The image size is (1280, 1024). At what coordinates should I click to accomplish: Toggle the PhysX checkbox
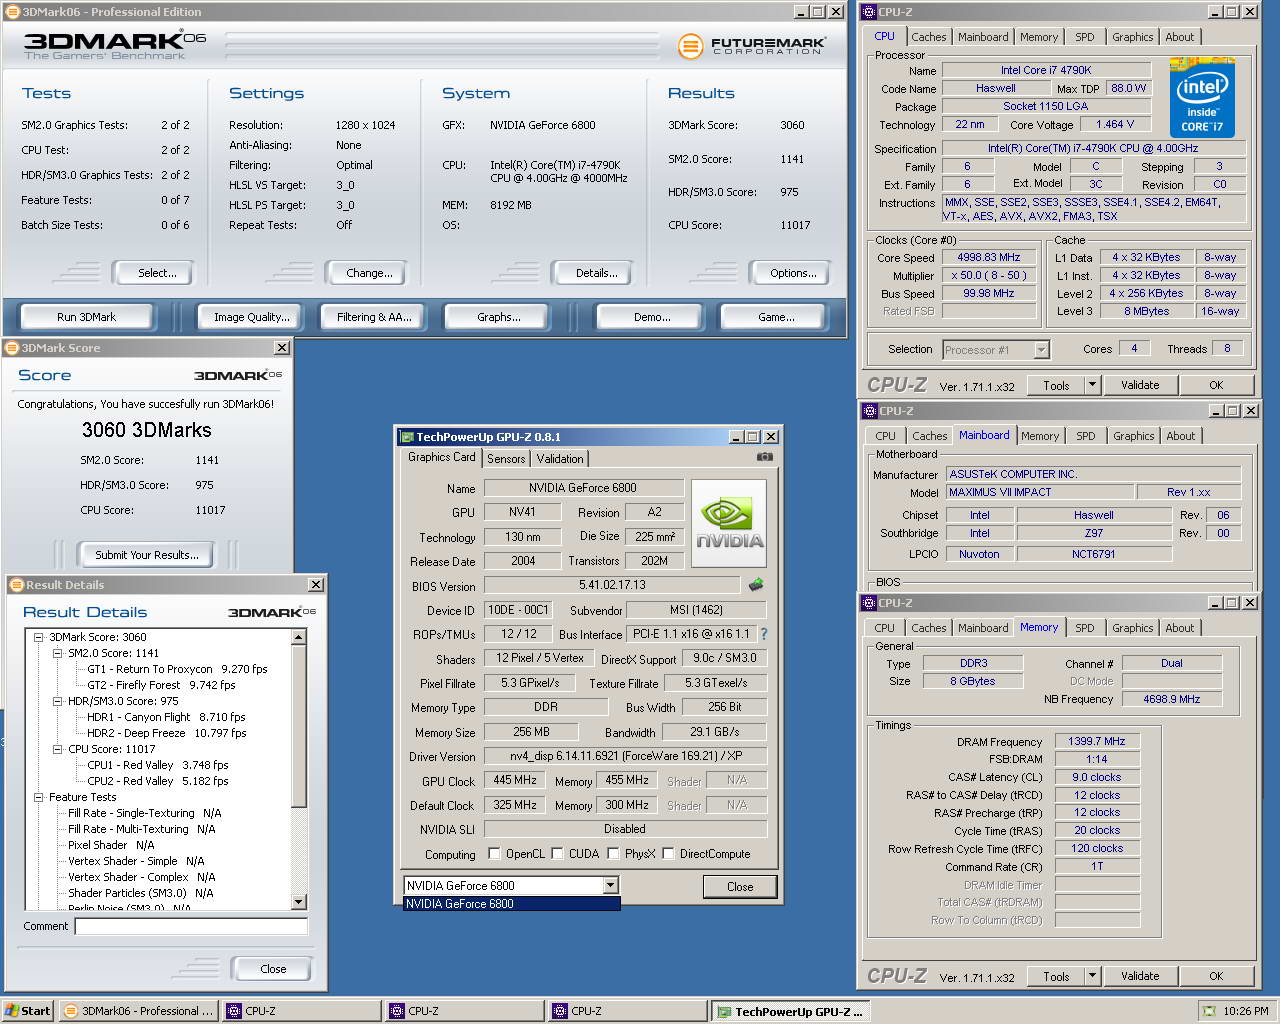(x=613, y=854)
